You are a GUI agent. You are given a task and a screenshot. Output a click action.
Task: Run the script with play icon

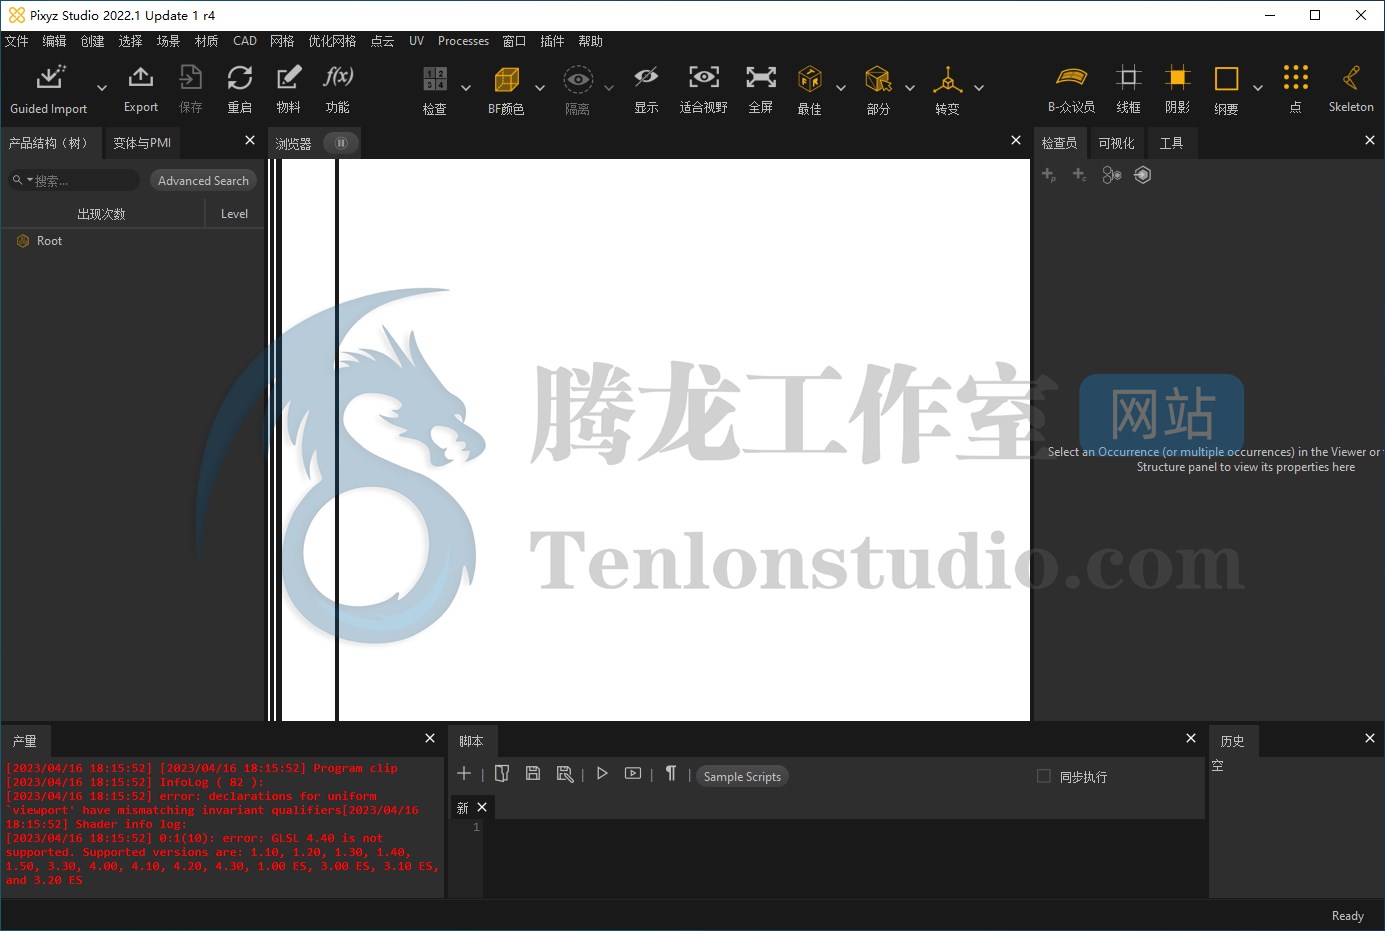coord(602,773)
